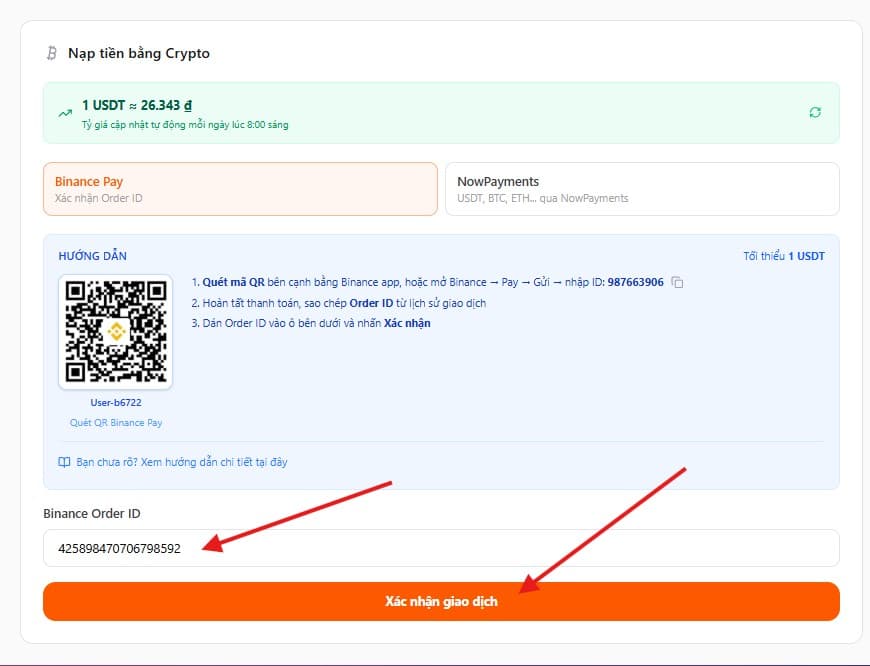
Task: Click the trend arrow icon in the rate banner
Action: pos(65,114)
